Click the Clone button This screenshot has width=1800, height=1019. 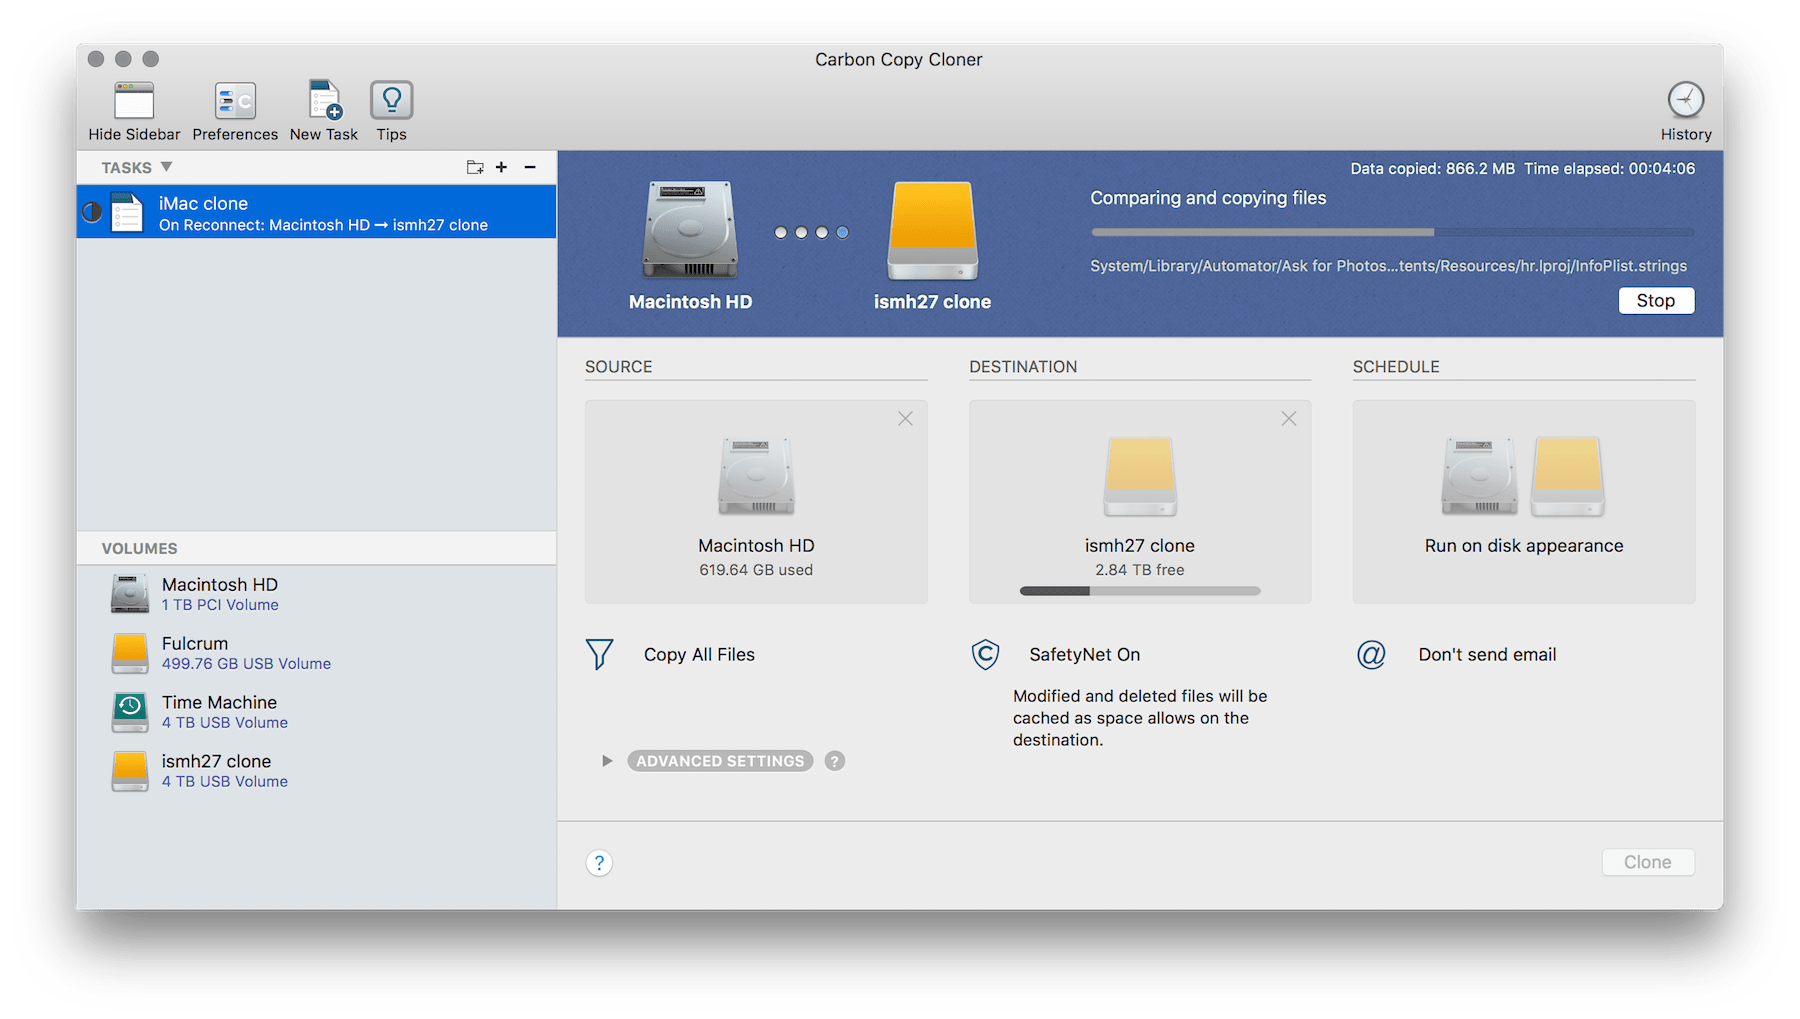[1648, 862]
